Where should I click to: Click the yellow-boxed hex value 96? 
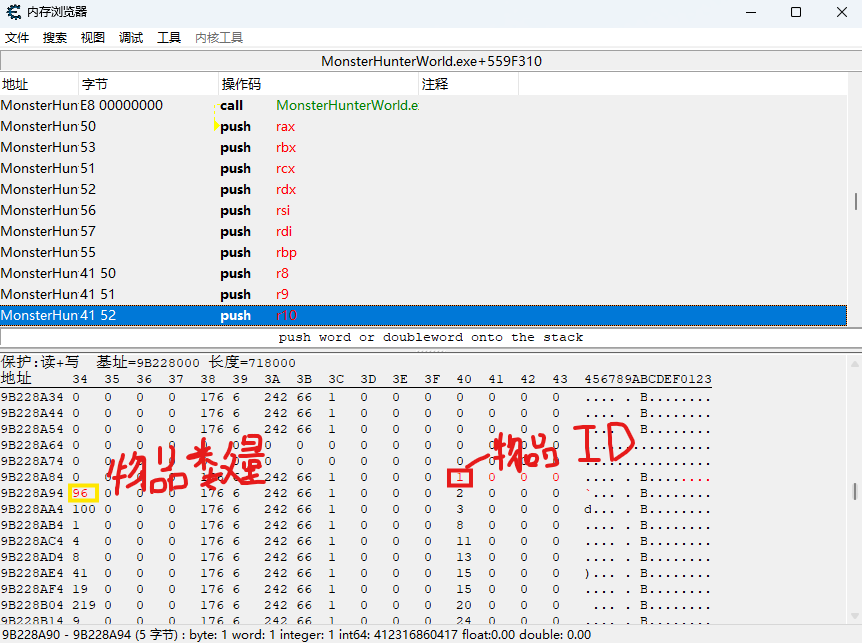point(83,493)
